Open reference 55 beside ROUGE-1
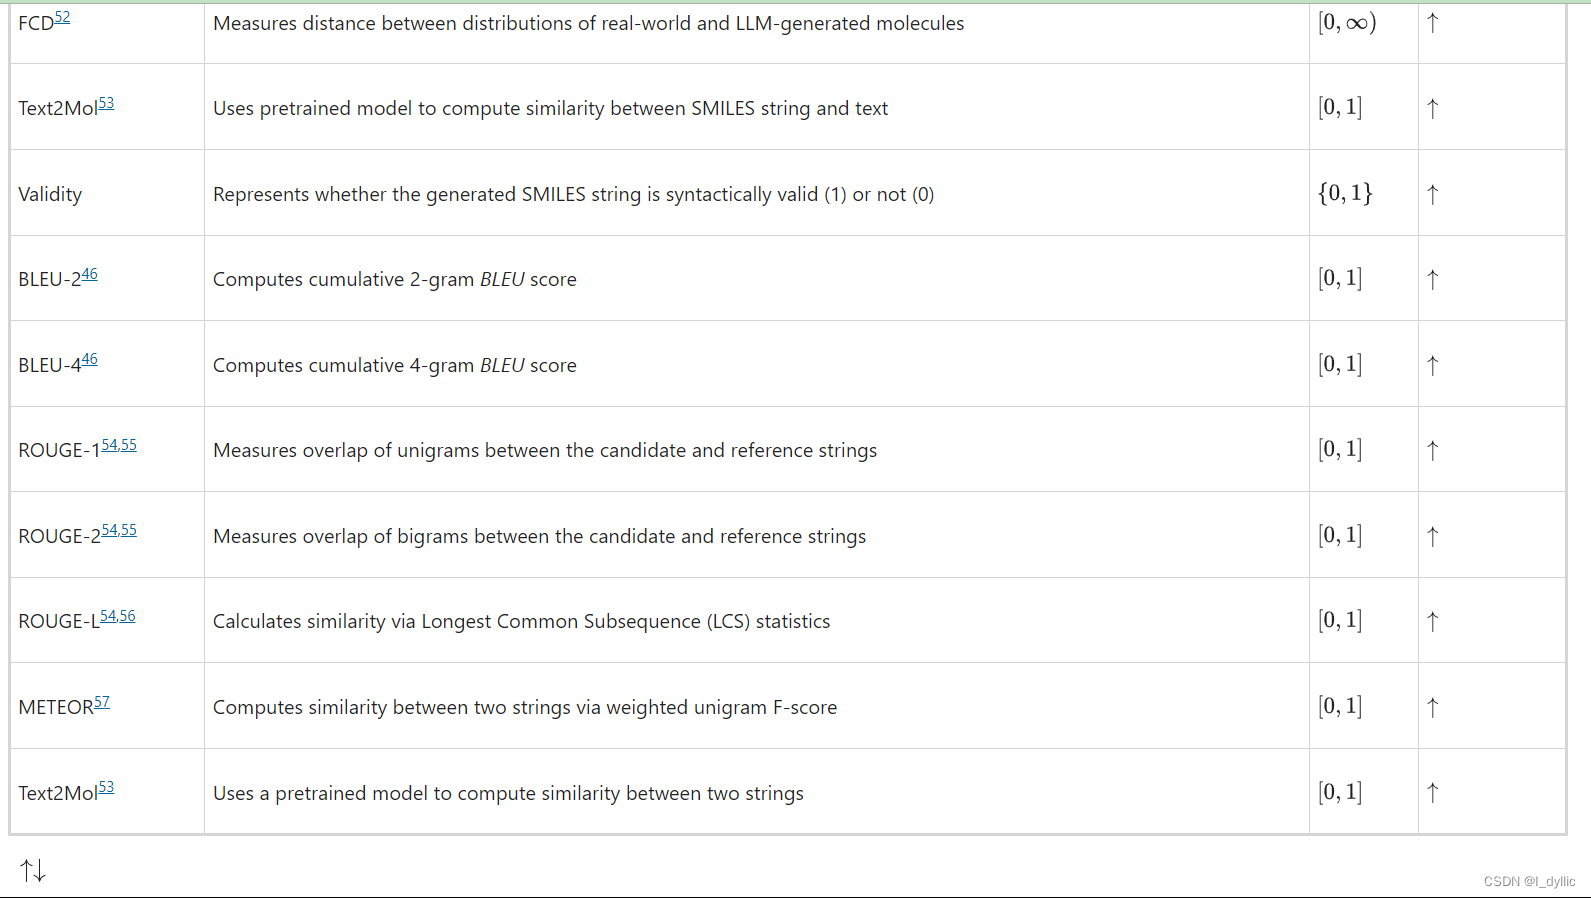1591x898 pixels. [x=129, y=445]
